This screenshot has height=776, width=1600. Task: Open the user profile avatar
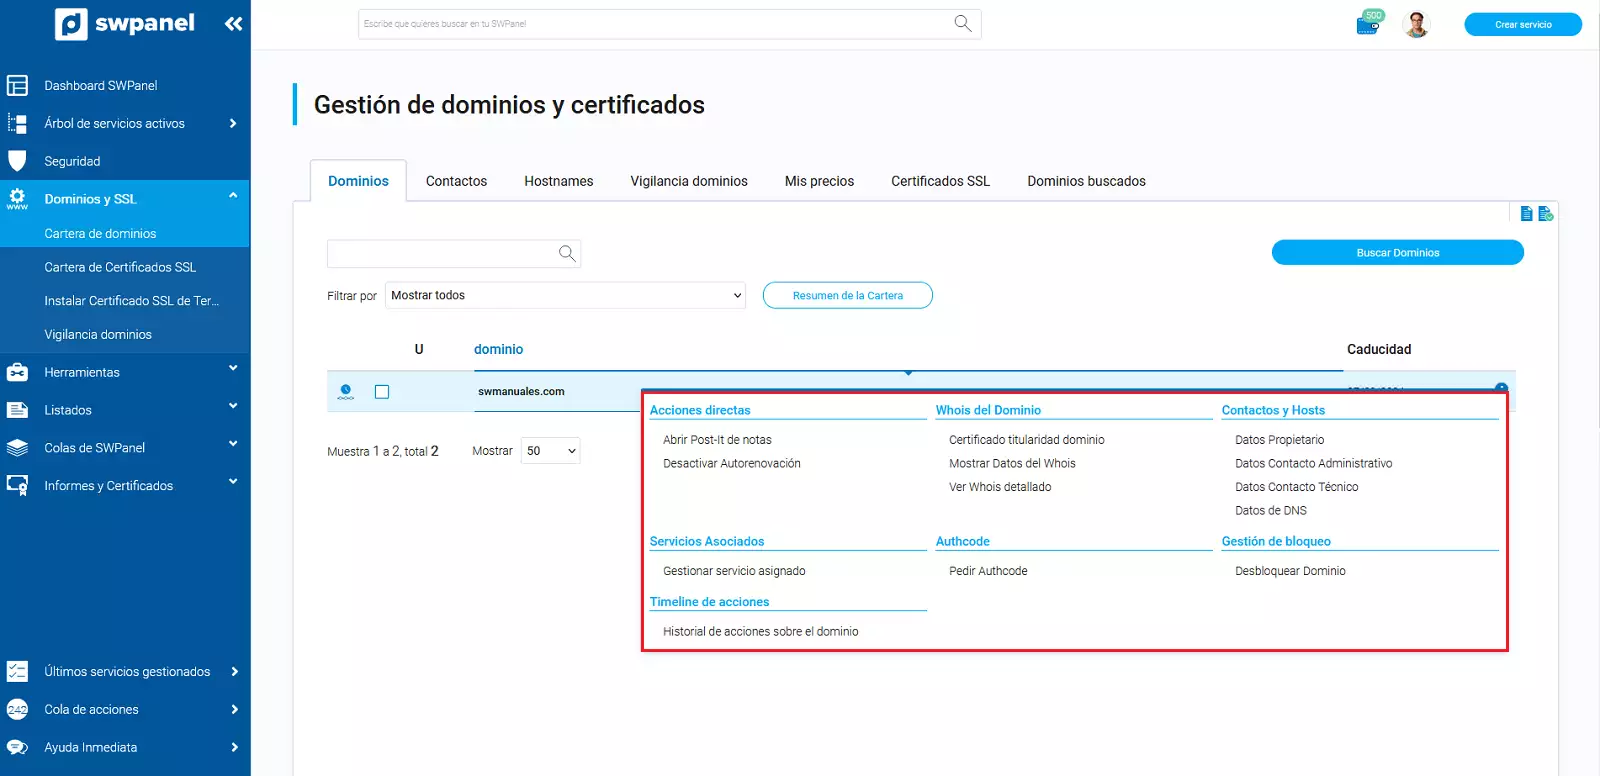1415,24
